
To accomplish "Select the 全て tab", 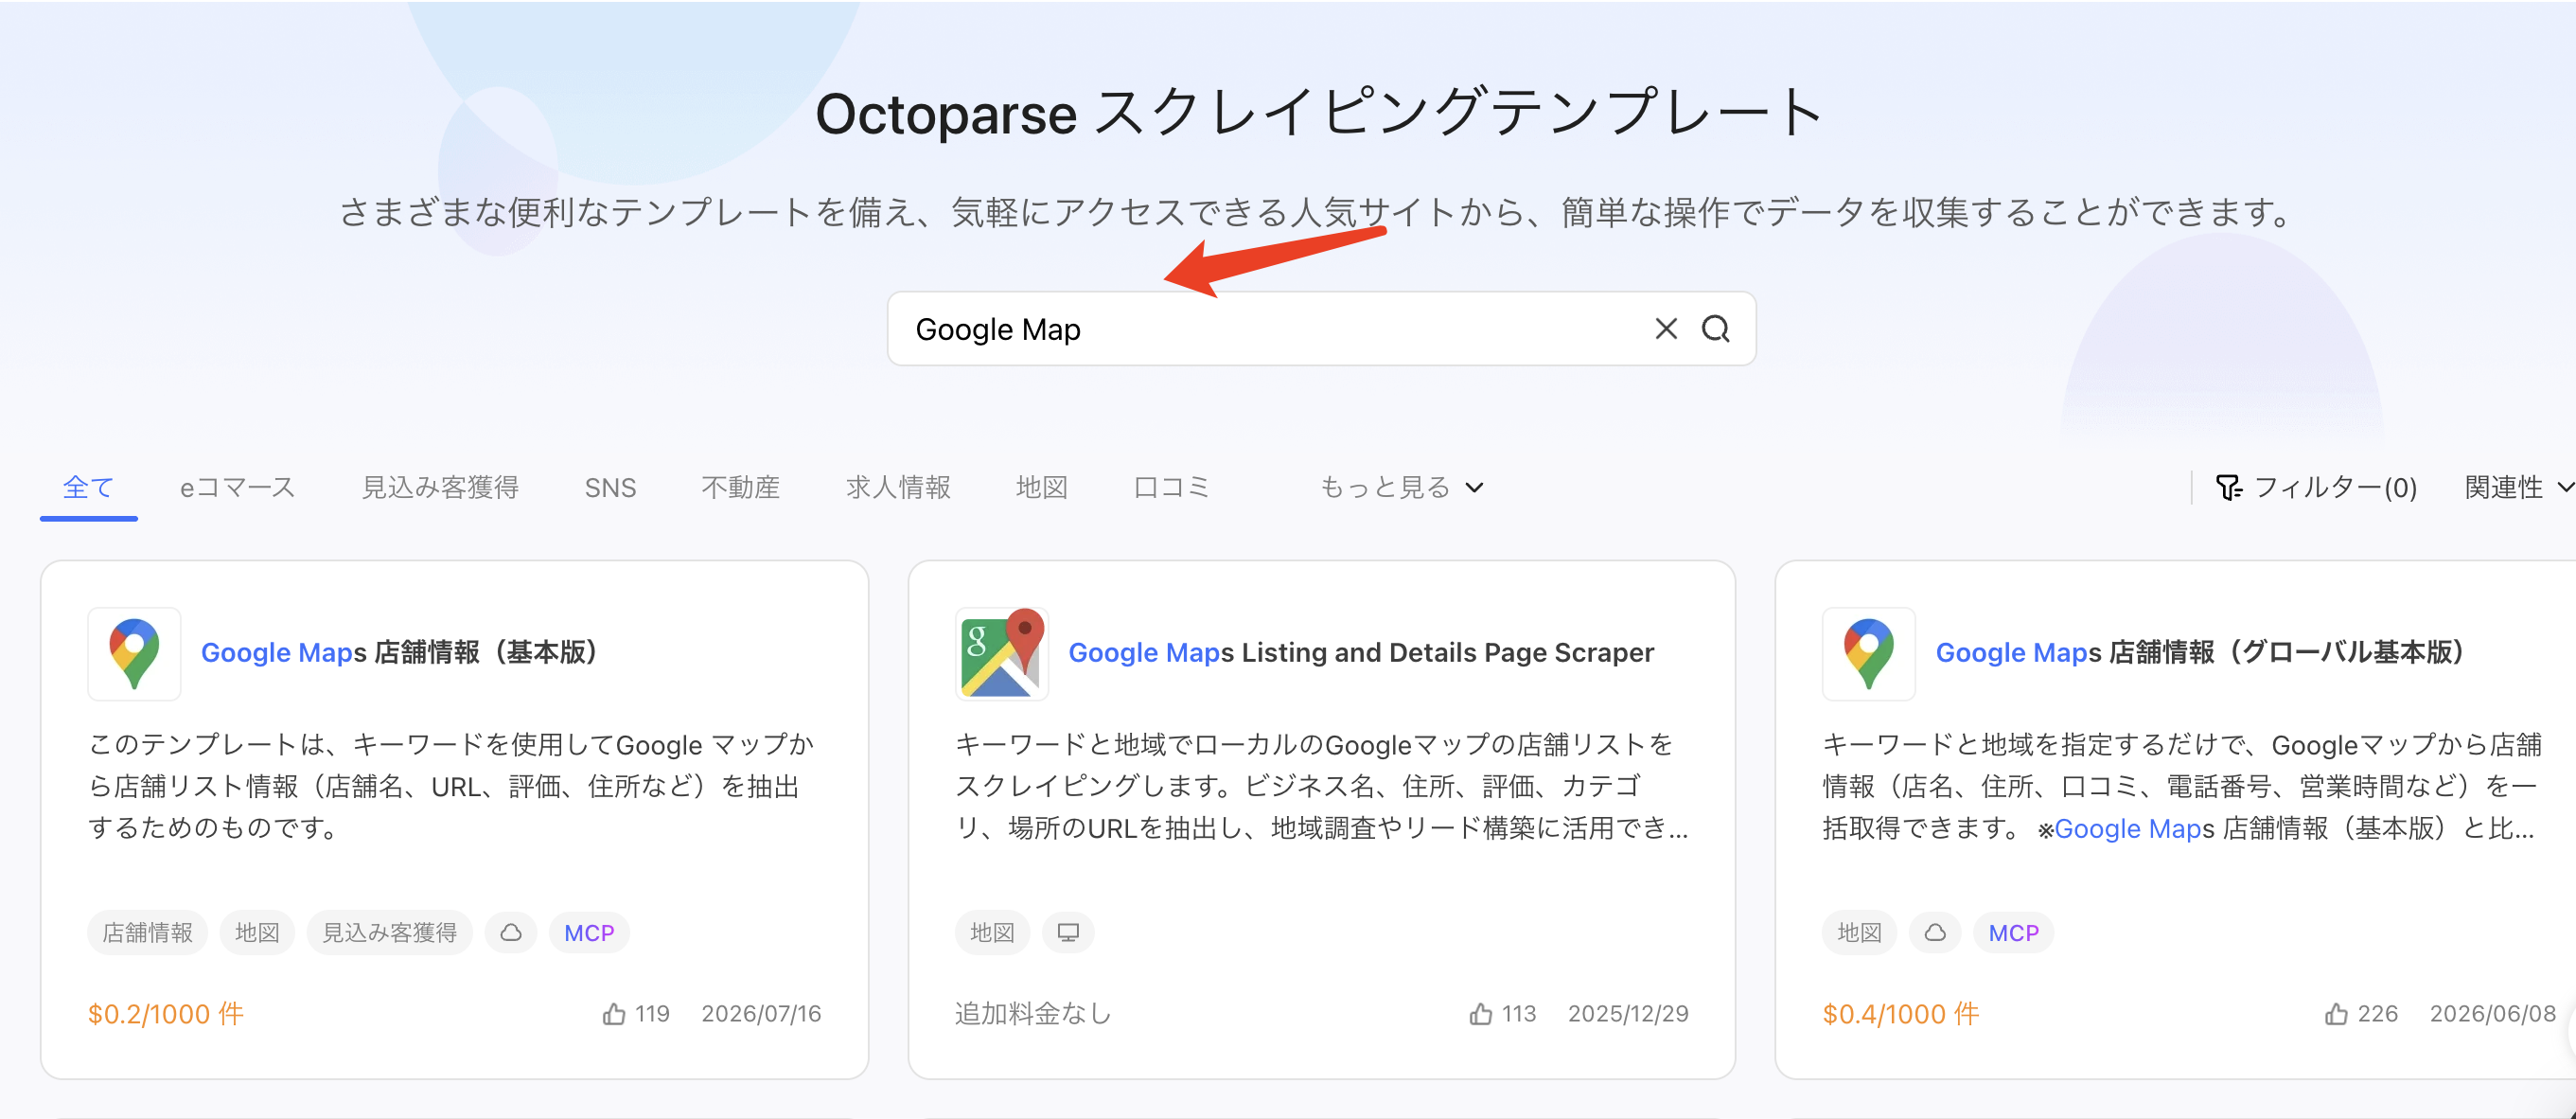I will click(x=88, y=487).
